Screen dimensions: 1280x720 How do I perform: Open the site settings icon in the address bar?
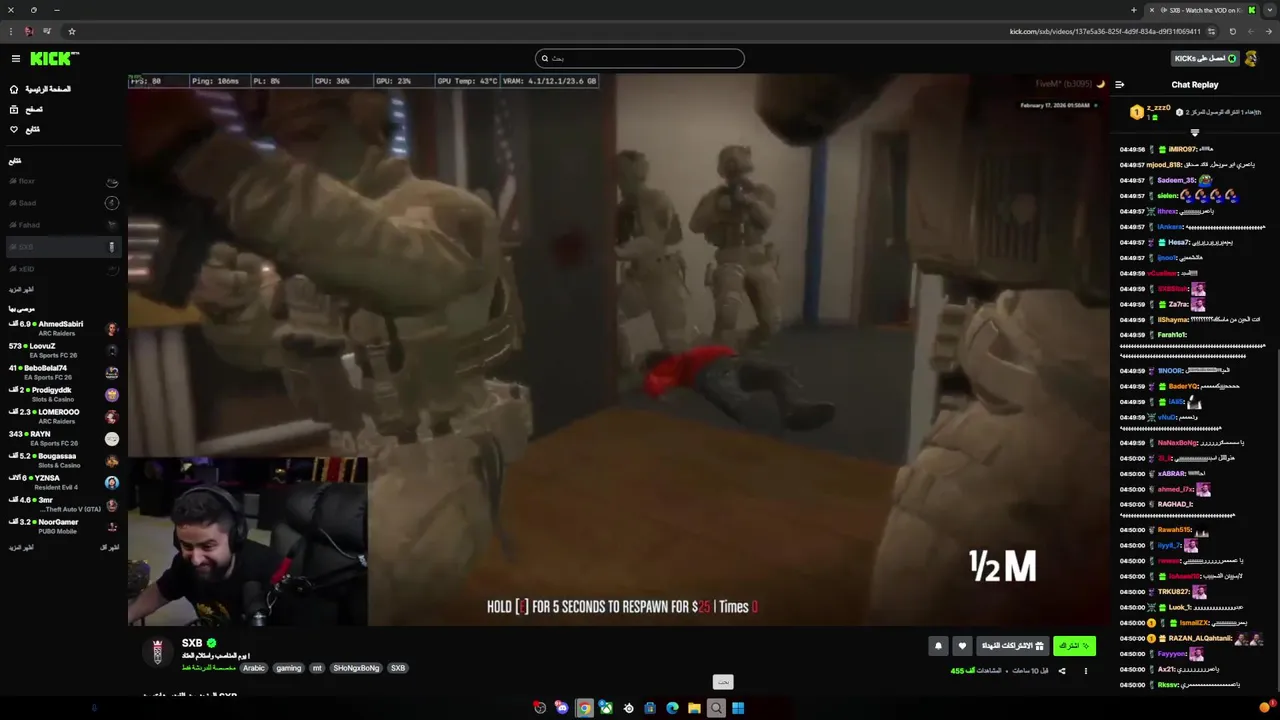coord(1211,31)
